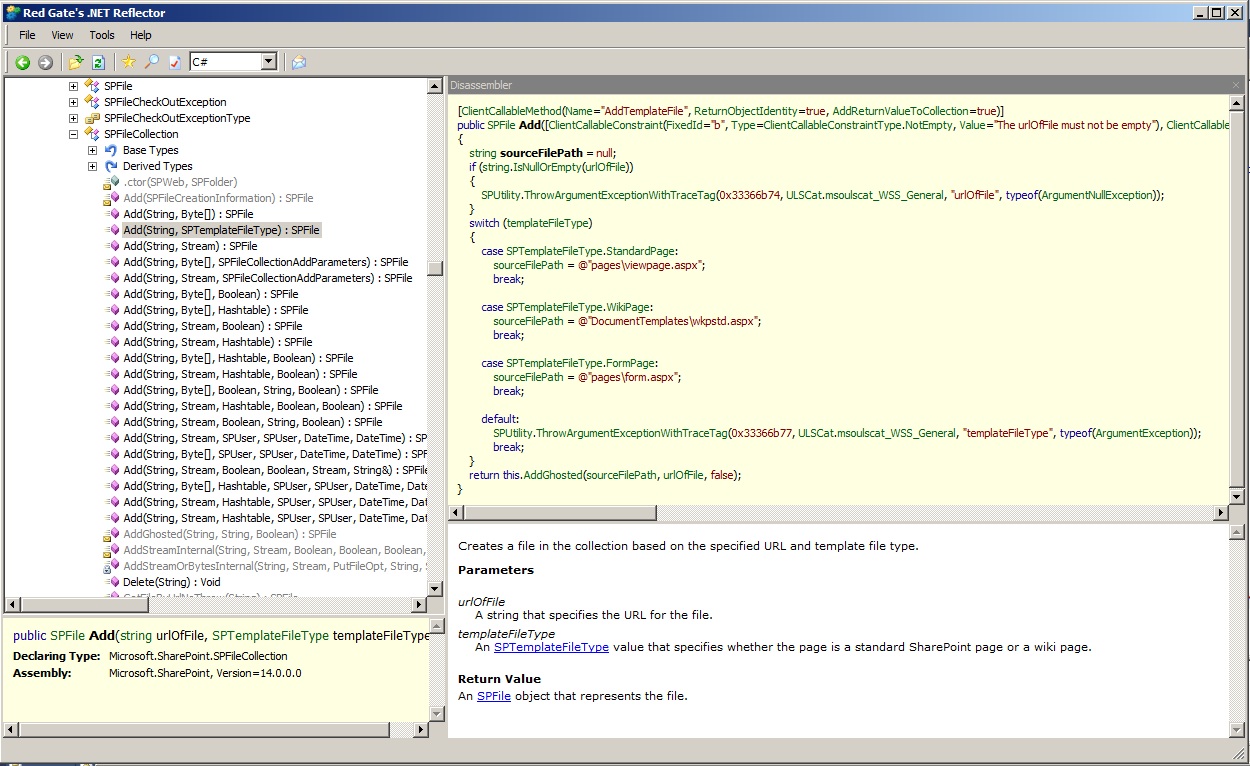Select Add(String, Byte[], Hashtable) : SPFile

tap(216, 310)
